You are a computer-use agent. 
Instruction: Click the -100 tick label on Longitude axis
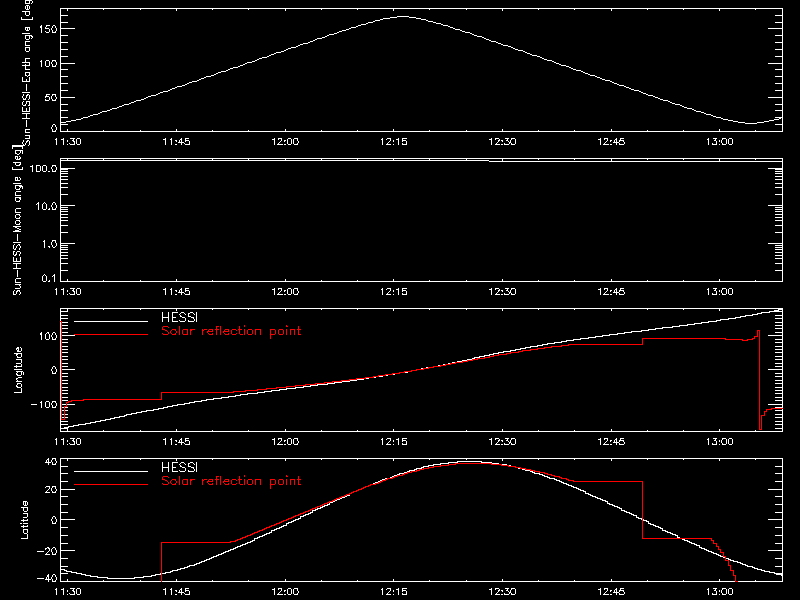(44, 404)
